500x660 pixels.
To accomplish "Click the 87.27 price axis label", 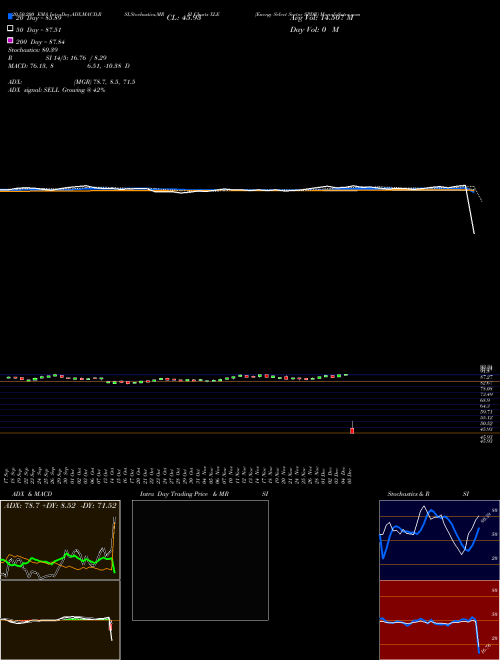I will 487,378.
